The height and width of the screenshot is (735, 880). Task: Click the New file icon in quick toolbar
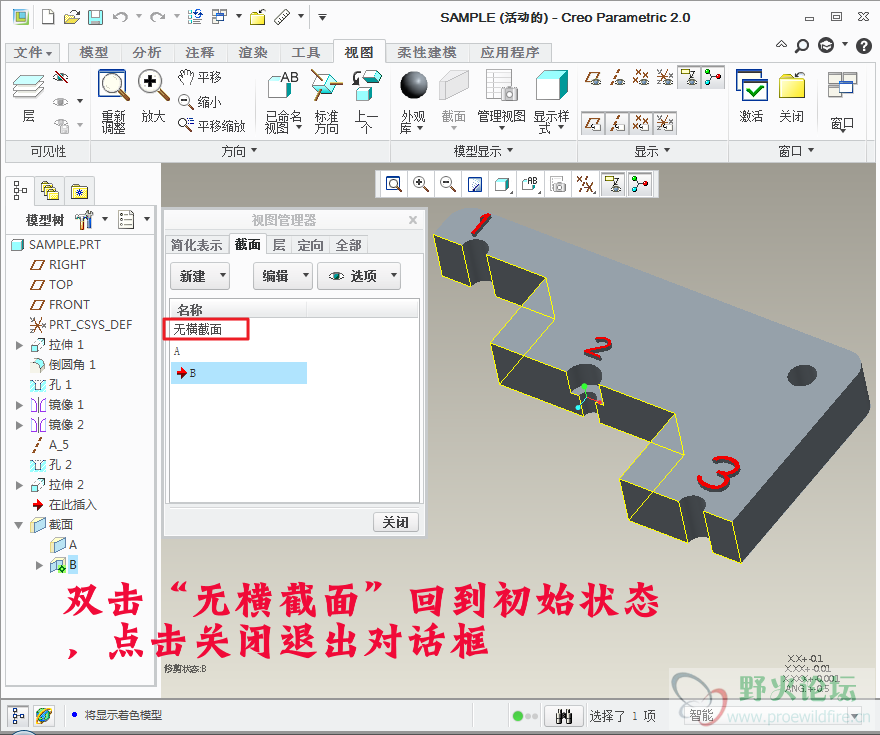coord(48,17)
